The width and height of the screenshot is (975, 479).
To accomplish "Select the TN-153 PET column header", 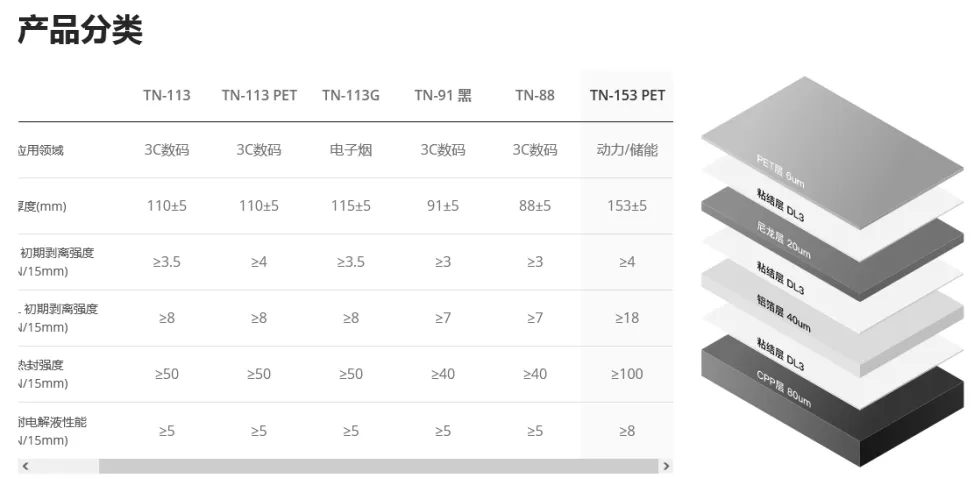I will (x=627, y=95).
